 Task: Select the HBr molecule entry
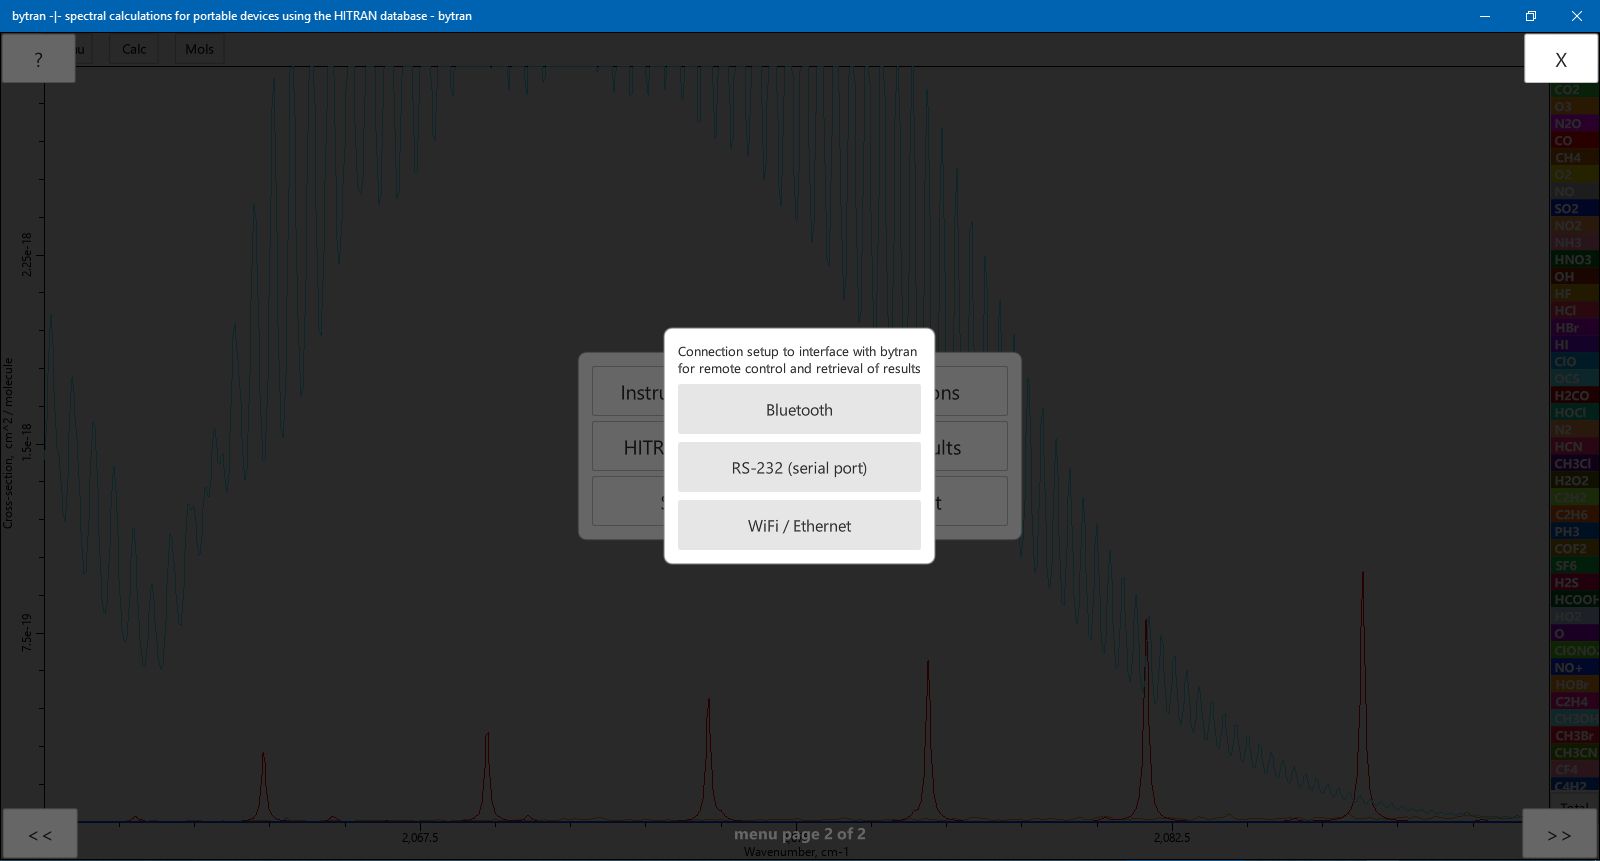1574,328
